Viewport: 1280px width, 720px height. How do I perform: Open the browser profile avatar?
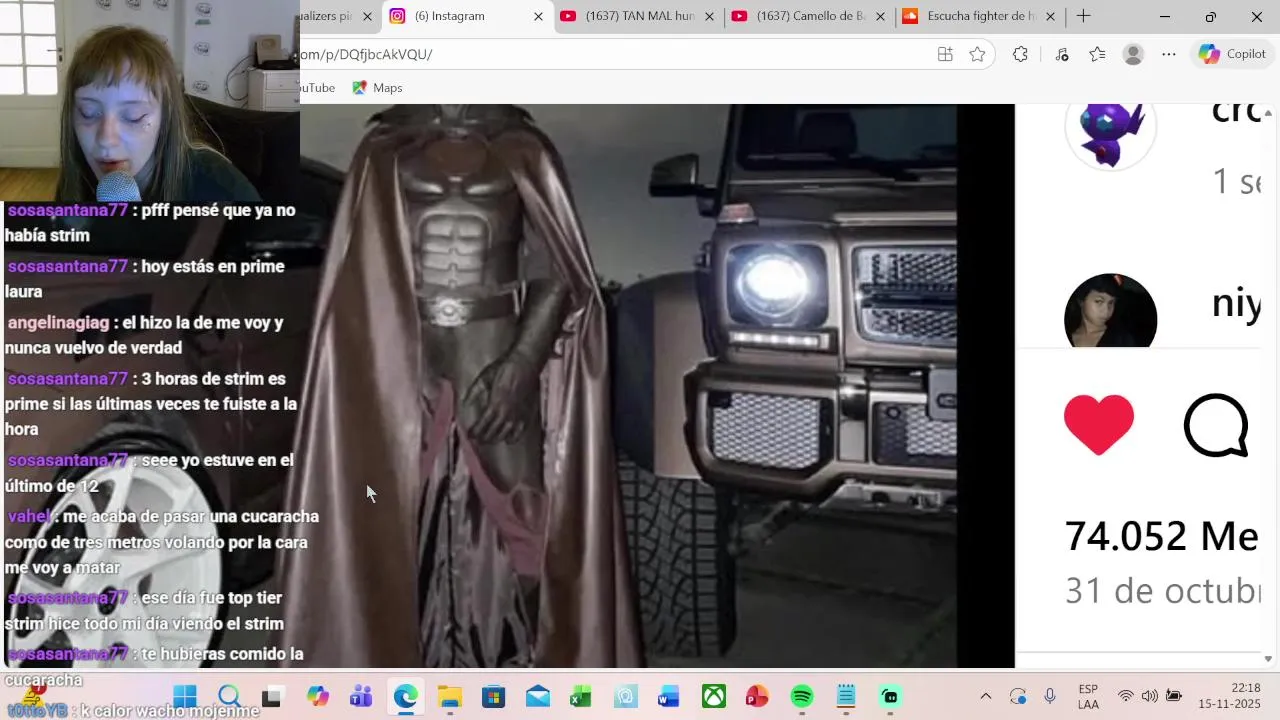pyautogui.click(x=1133, y=54)
